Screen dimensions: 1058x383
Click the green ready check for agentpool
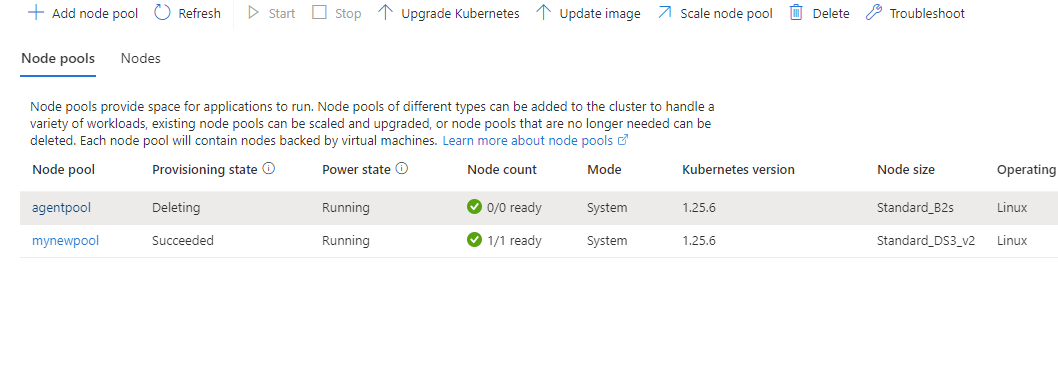[474, 207]
